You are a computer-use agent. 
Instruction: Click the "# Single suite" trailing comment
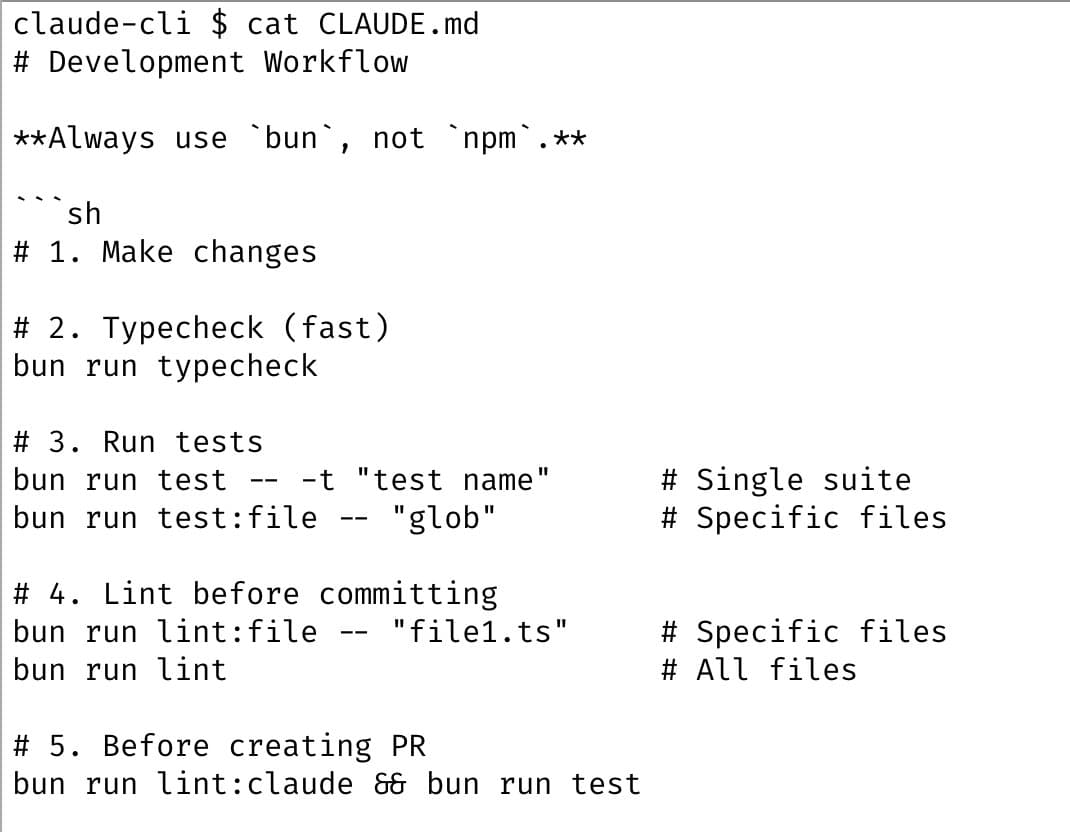[786, 480]
